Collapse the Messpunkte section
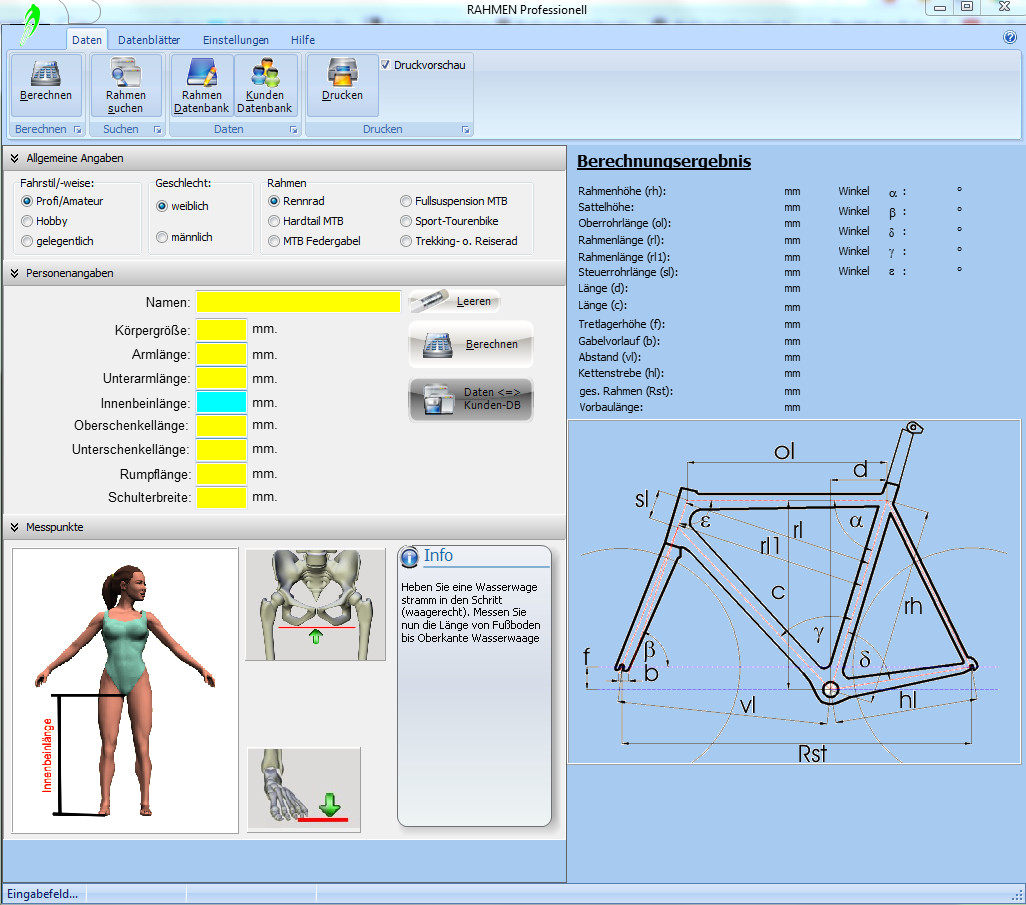 (x=15, y=527)
